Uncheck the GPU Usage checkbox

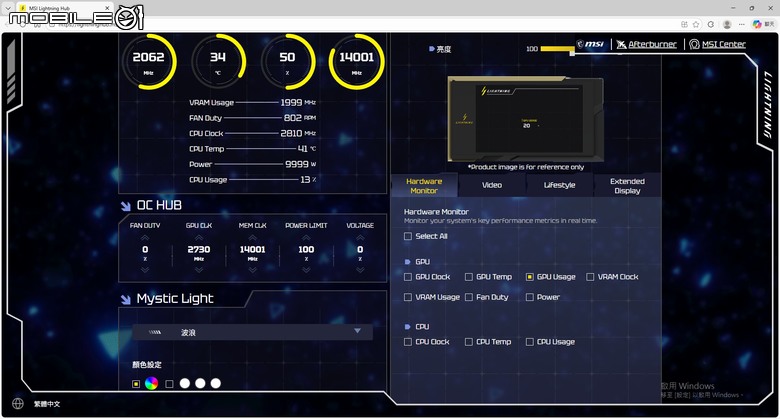pos(530,277)
